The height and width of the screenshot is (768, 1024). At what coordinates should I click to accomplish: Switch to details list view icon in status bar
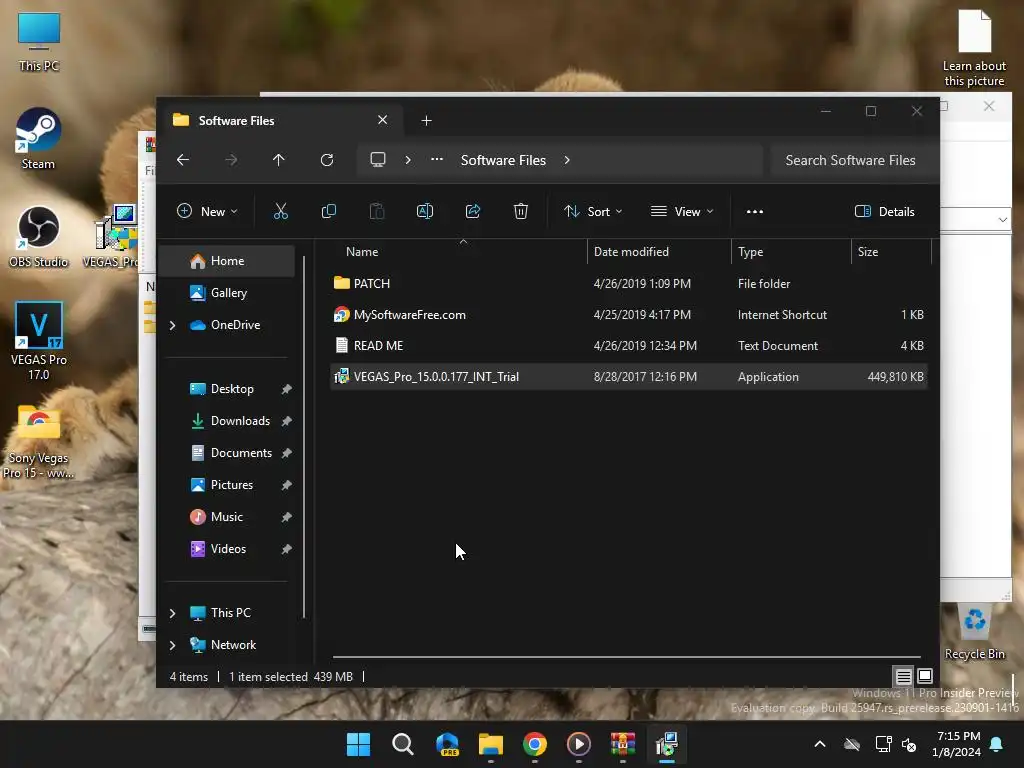click(x=903, y=677)
